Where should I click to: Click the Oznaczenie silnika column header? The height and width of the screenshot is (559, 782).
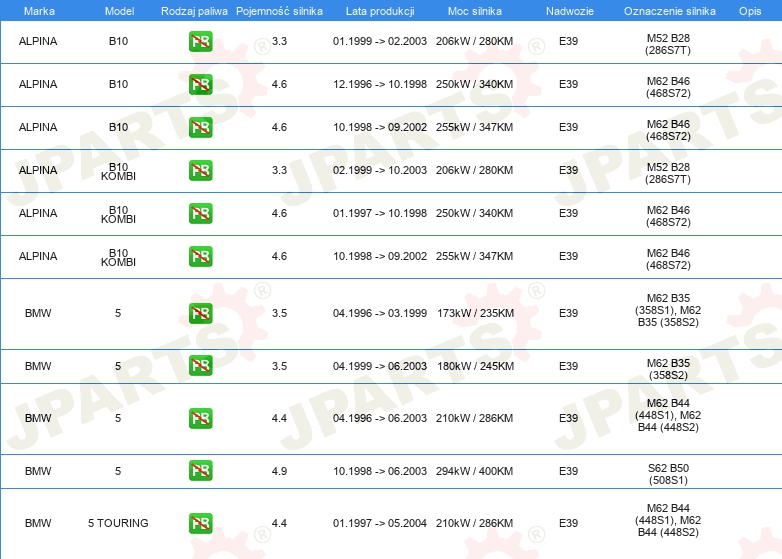click(x=669, y=11)
